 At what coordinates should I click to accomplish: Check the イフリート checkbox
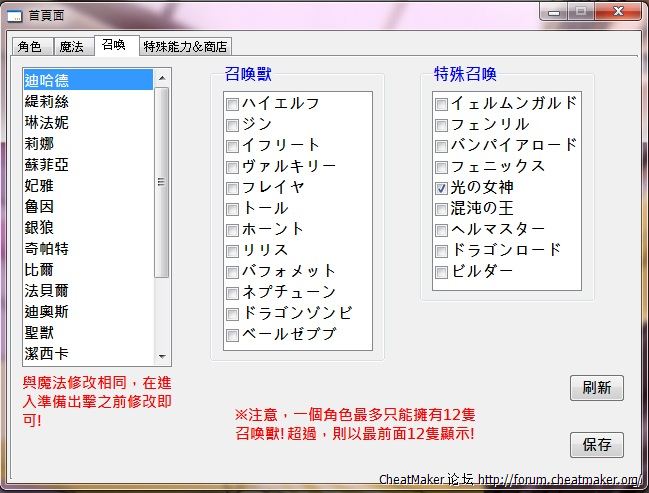point(232,146)
